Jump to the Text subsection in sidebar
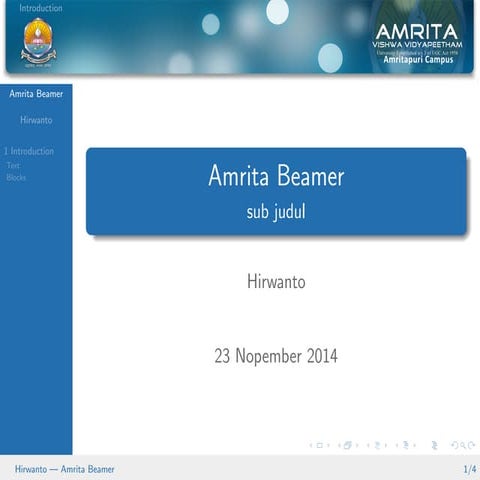 (x=13, y=165)
